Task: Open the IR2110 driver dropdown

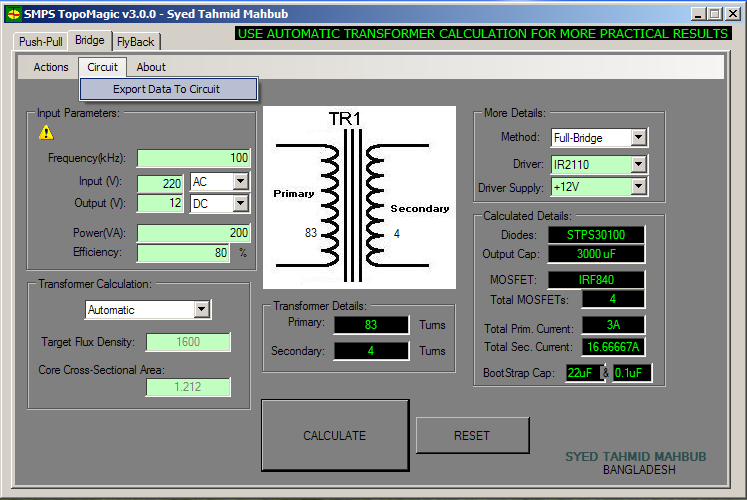Action: pyautogui.click(x=638, y=163)
